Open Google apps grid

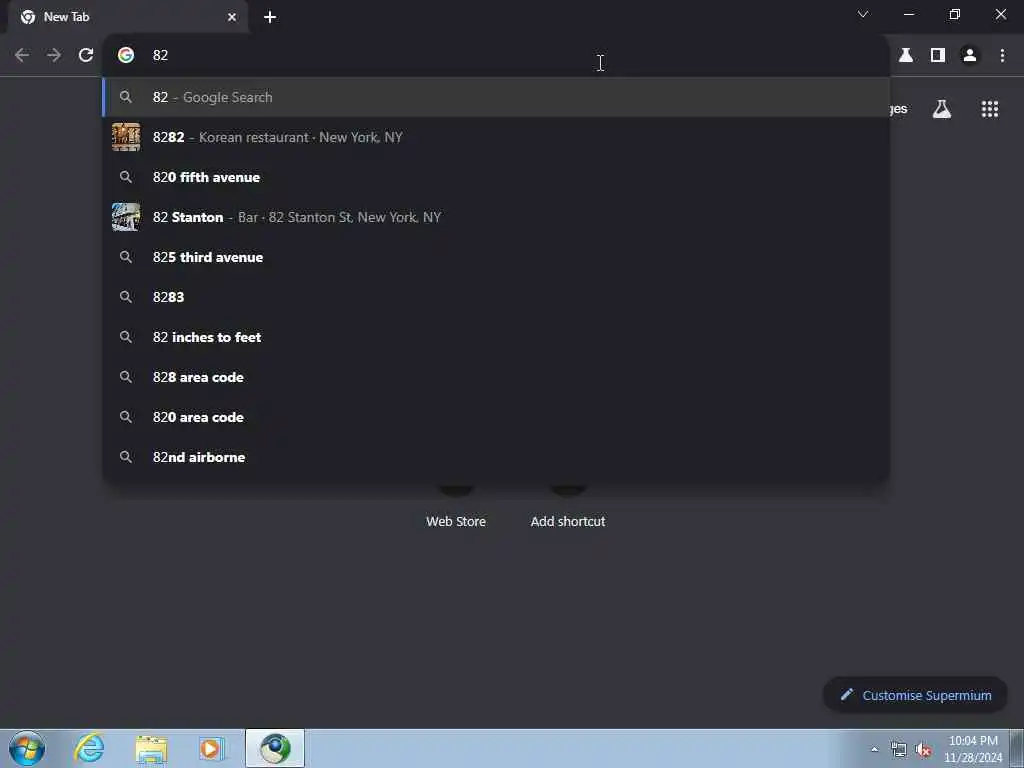click(x=990, y=109)
